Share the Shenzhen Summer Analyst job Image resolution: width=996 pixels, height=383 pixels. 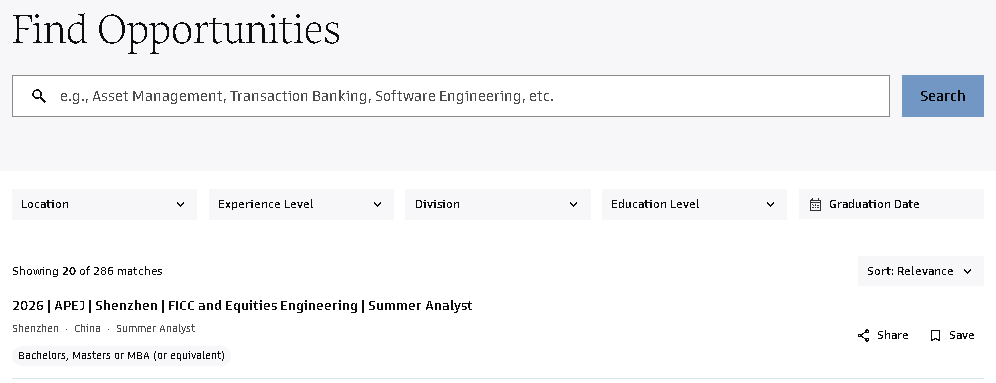[883, 335]
